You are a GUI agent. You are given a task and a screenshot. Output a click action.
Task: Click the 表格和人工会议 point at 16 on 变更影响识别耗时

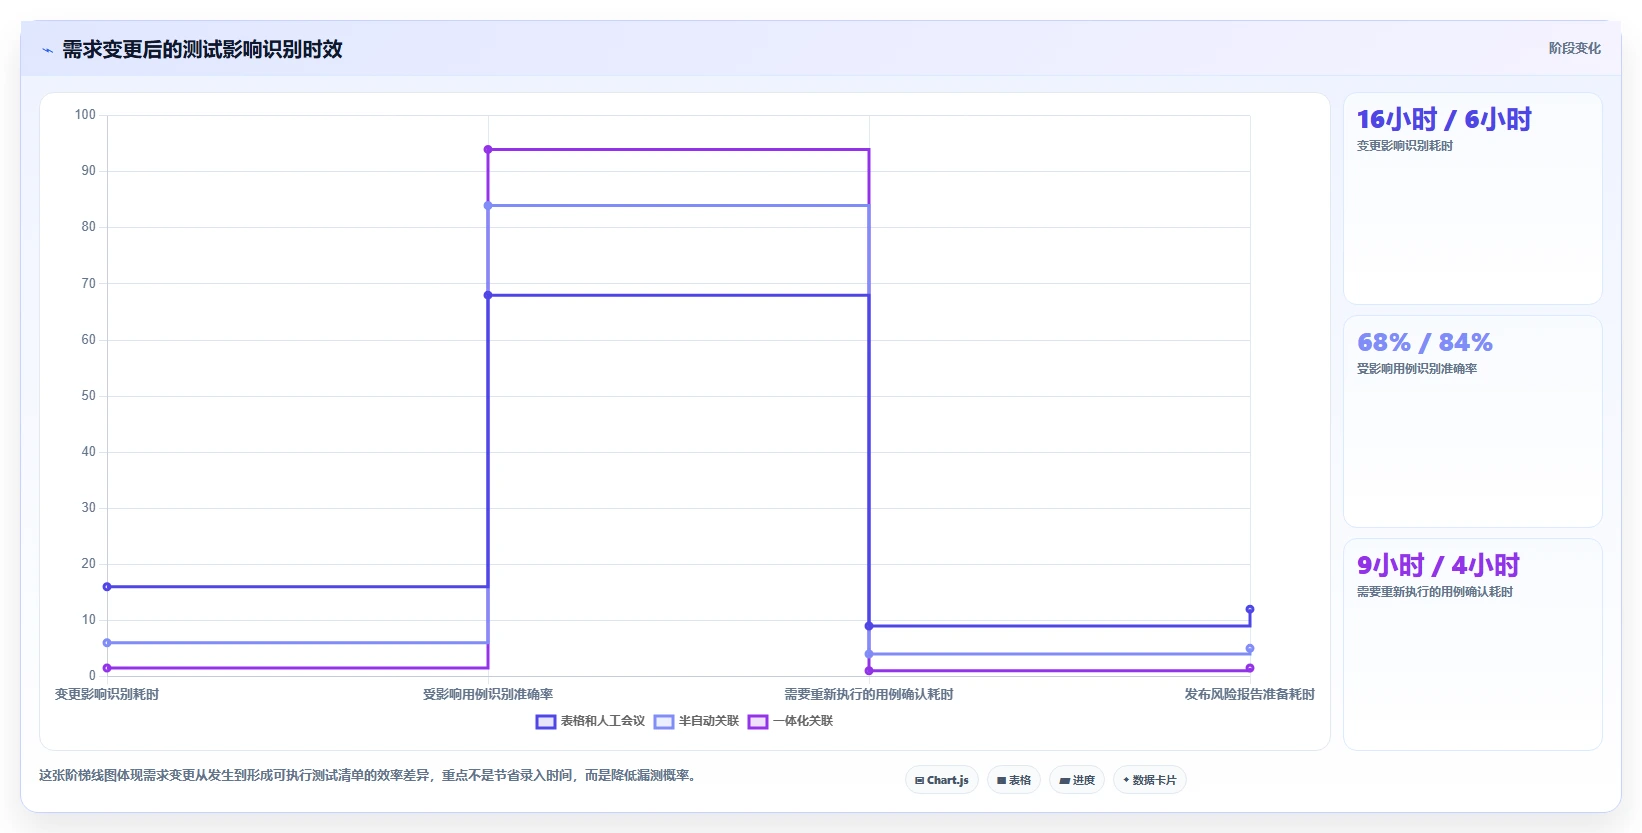click(107, 587)
